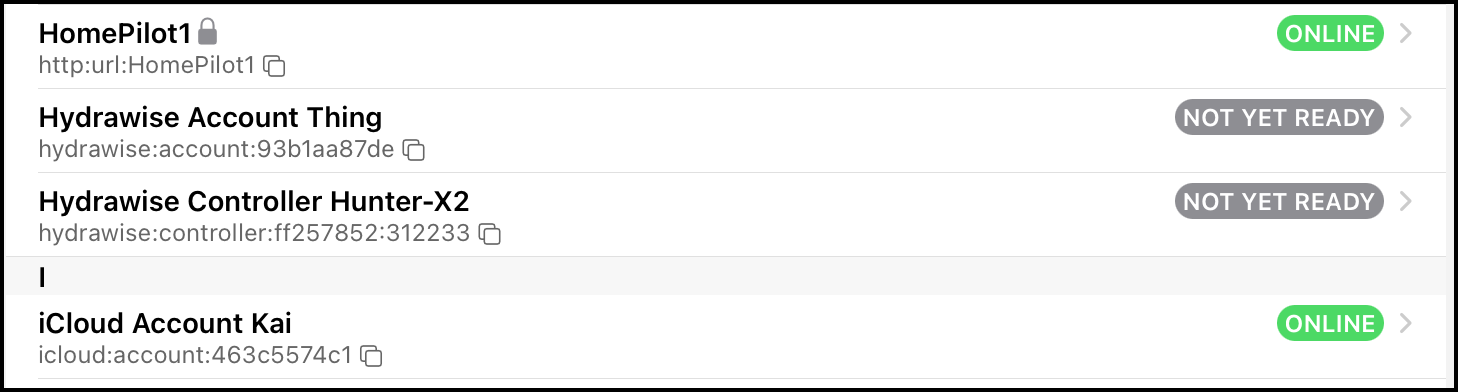The image size is (1458, 392).
Task: Select the HomePilot1 thing title
Action: [115, 33]
